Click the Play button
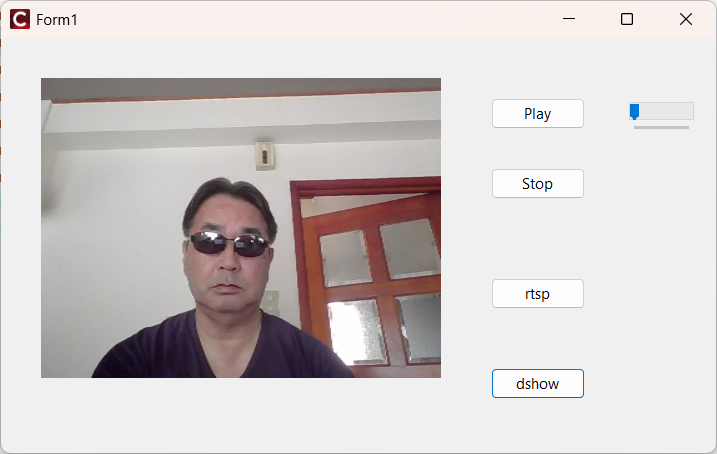Viewport: 717px width, 454px height. pyautogui.click(x=538, y=113)
